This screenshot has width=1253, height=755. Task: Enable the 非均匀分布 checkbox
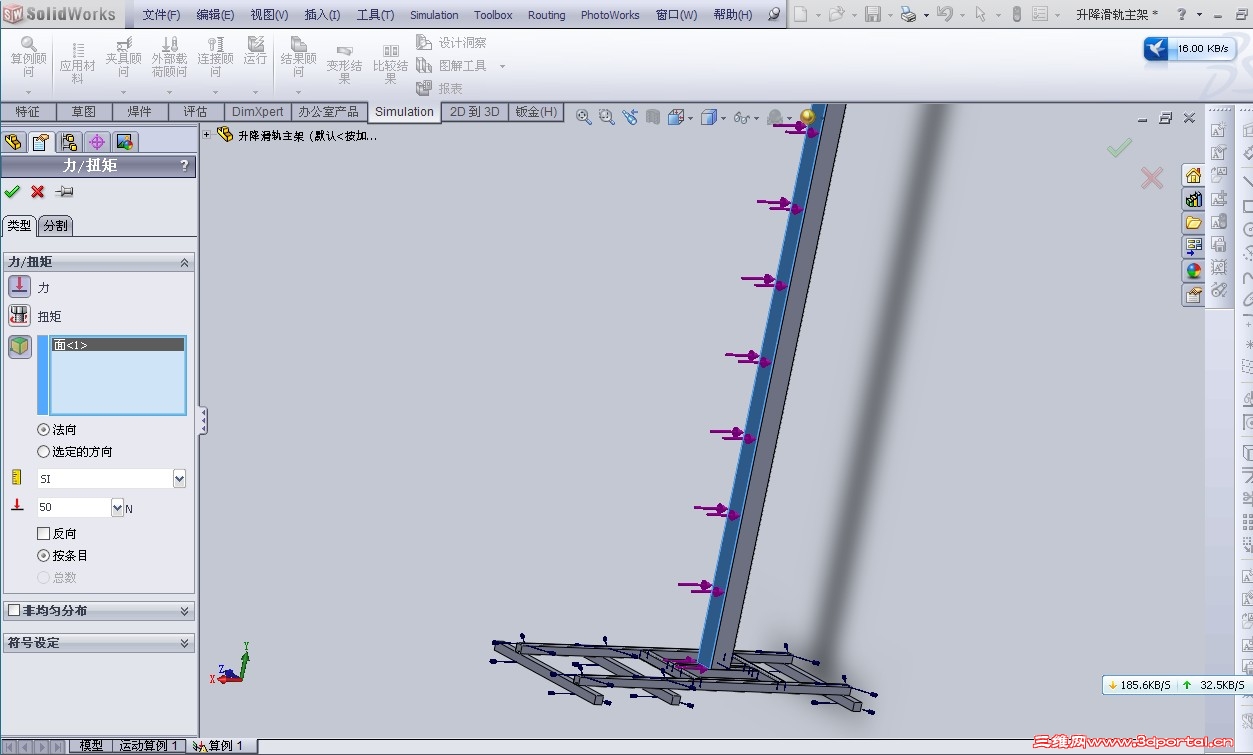pos(14,610)
